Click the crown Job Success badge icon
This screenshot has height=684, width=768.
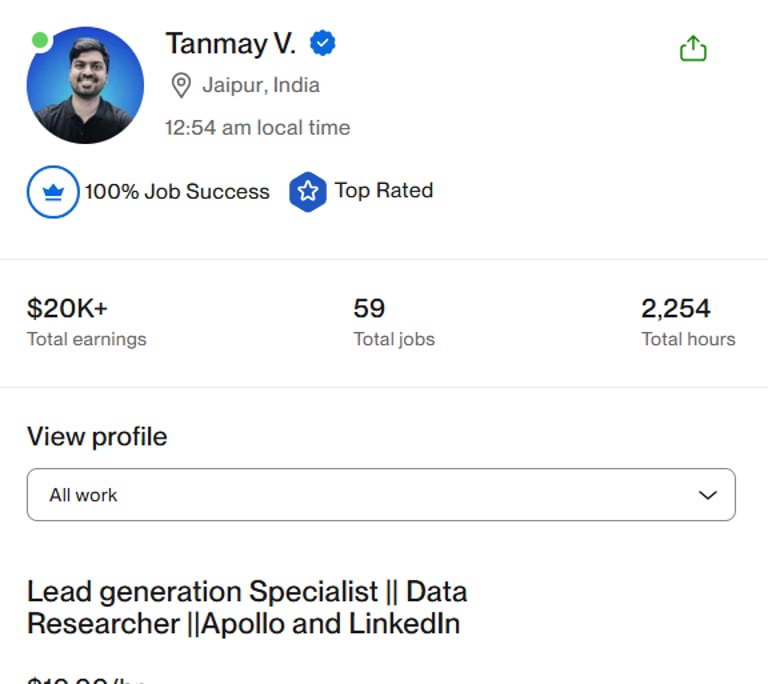(x=53, y=192)
